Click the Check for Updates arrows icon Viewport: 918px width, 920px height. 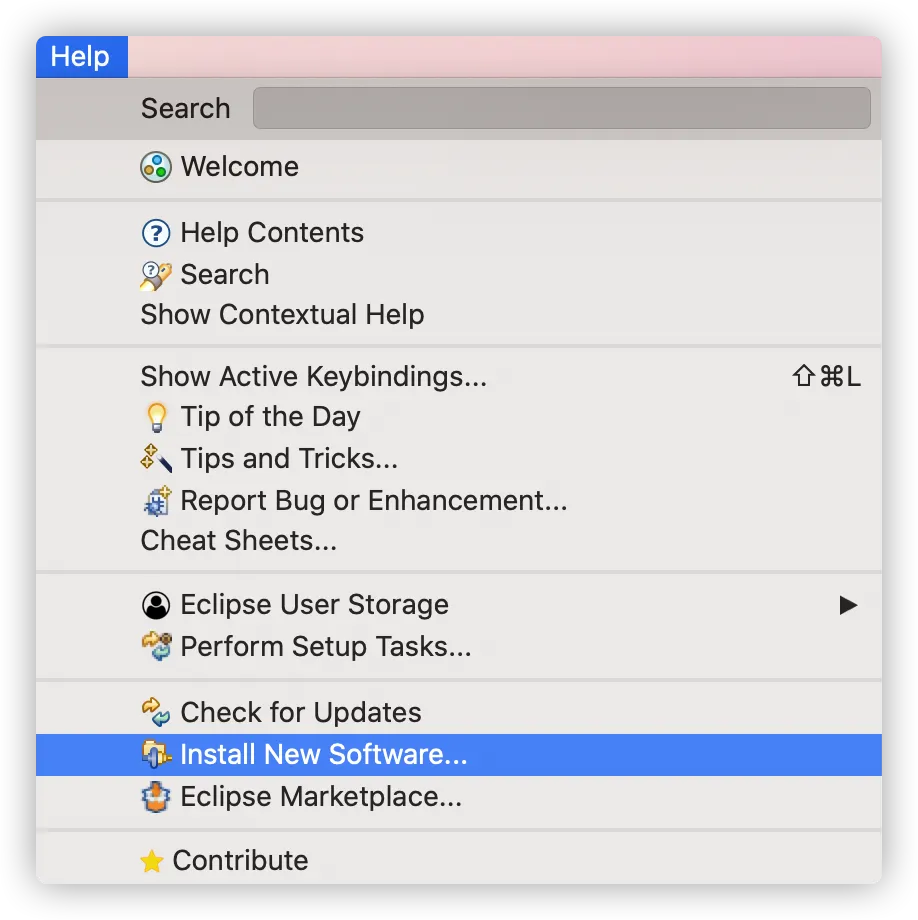click(x=156, y=713)
